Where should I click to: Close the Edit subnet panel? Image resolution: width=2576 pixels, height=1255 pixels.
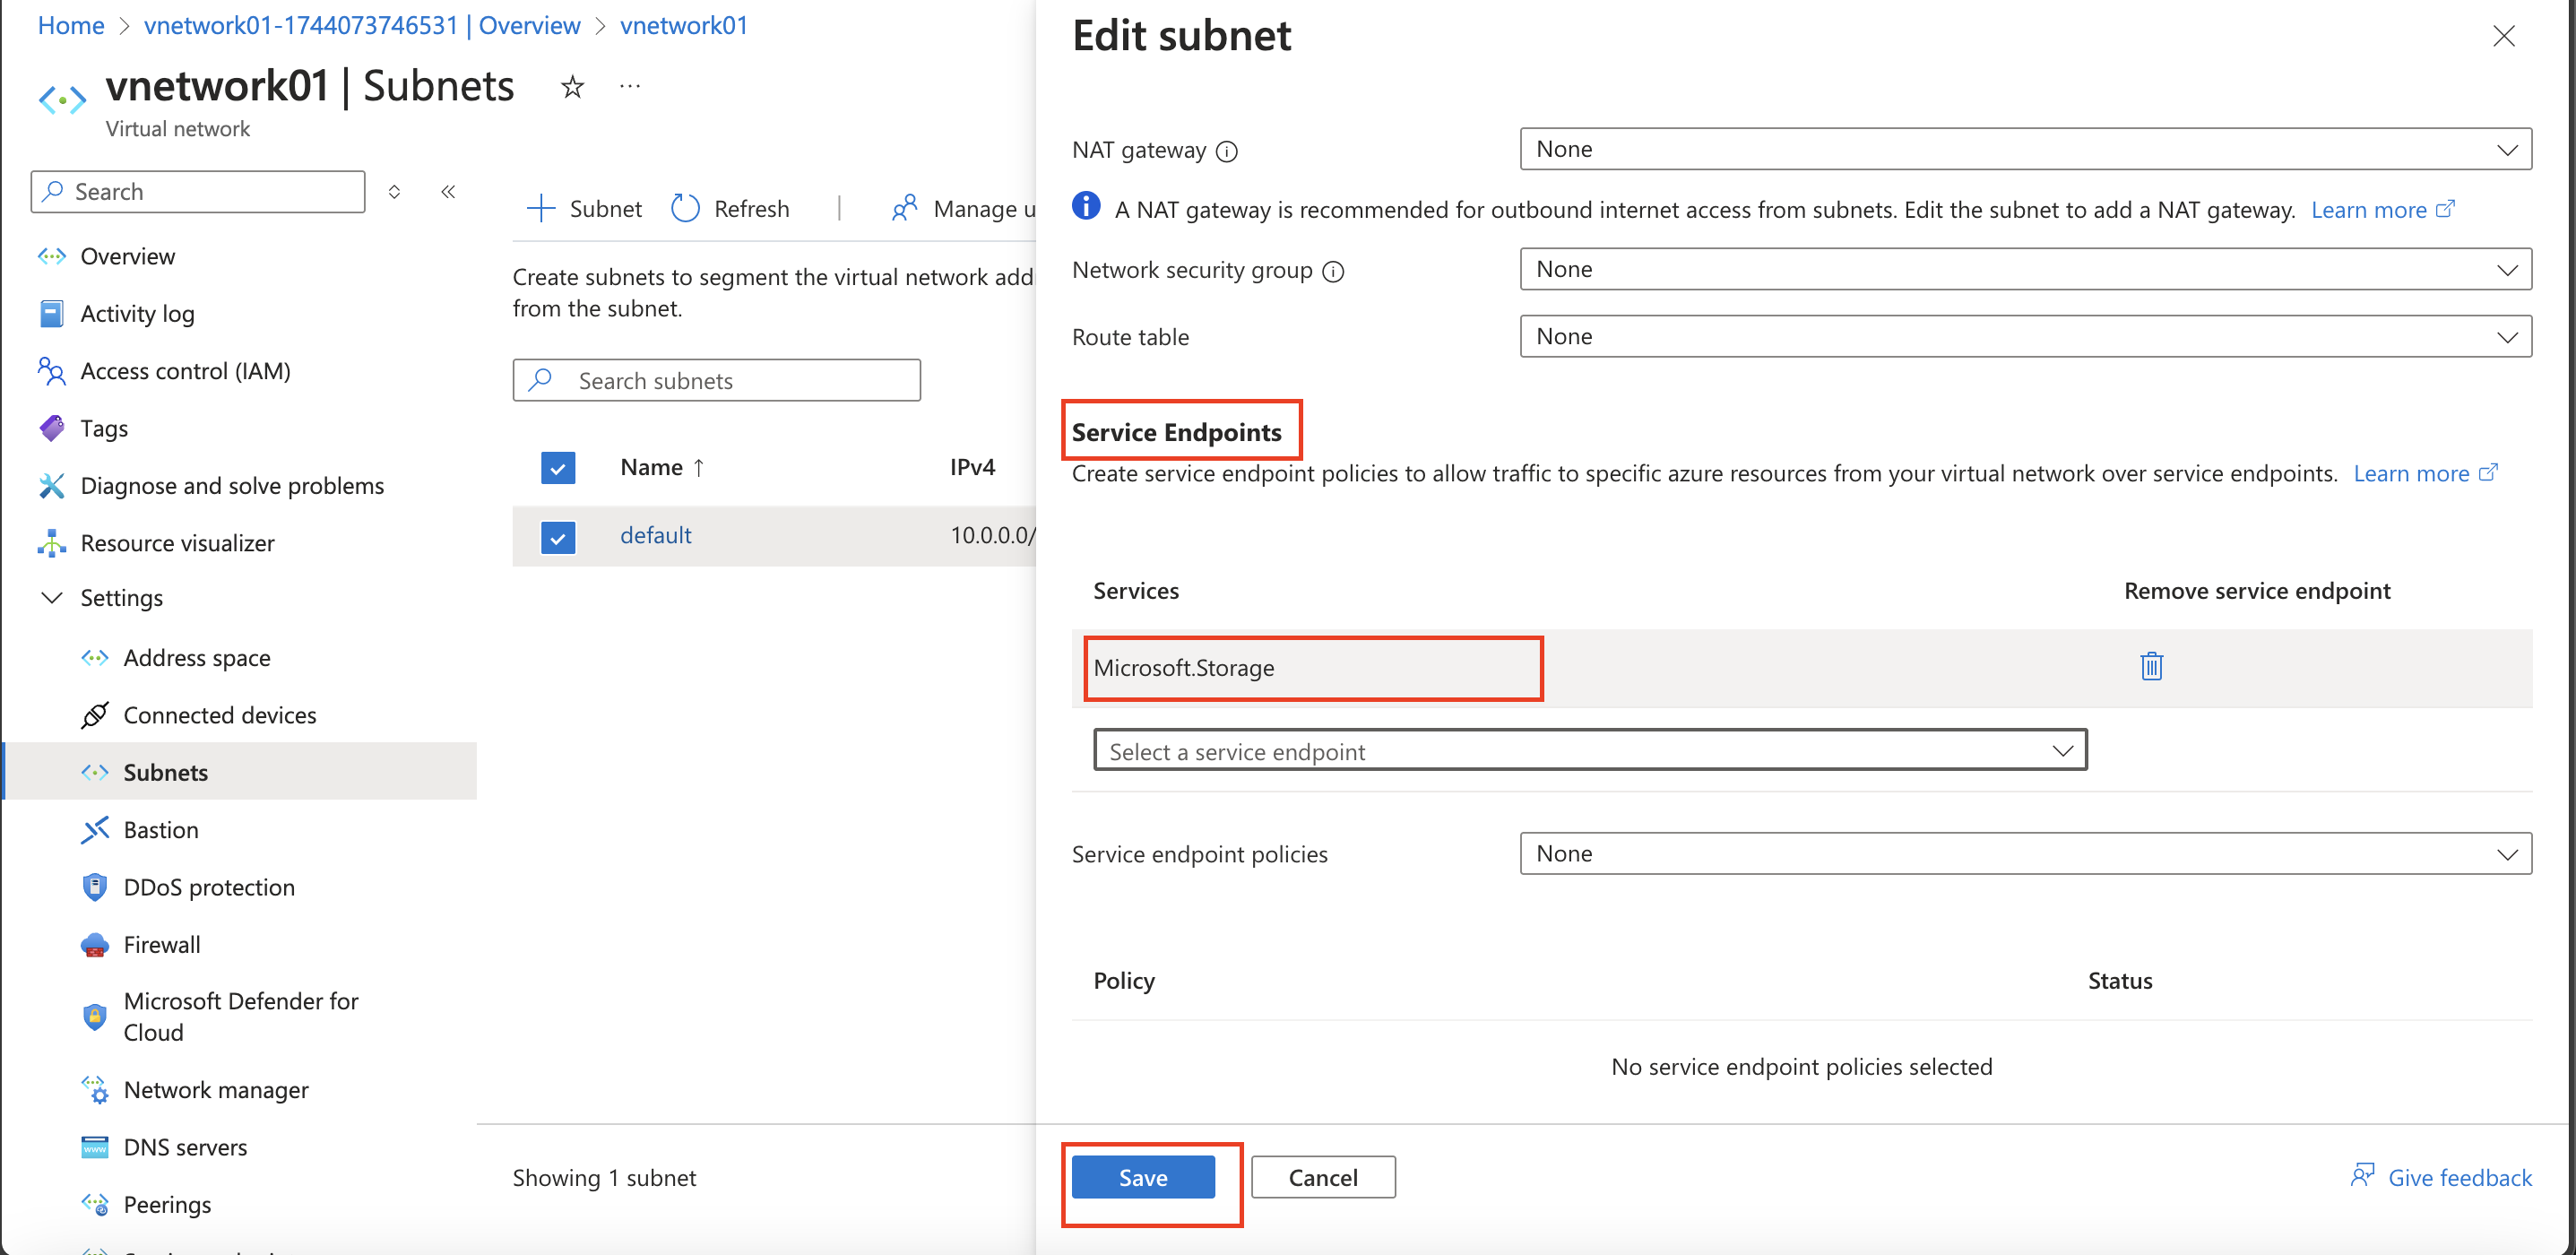click(x=2503, y=37)
